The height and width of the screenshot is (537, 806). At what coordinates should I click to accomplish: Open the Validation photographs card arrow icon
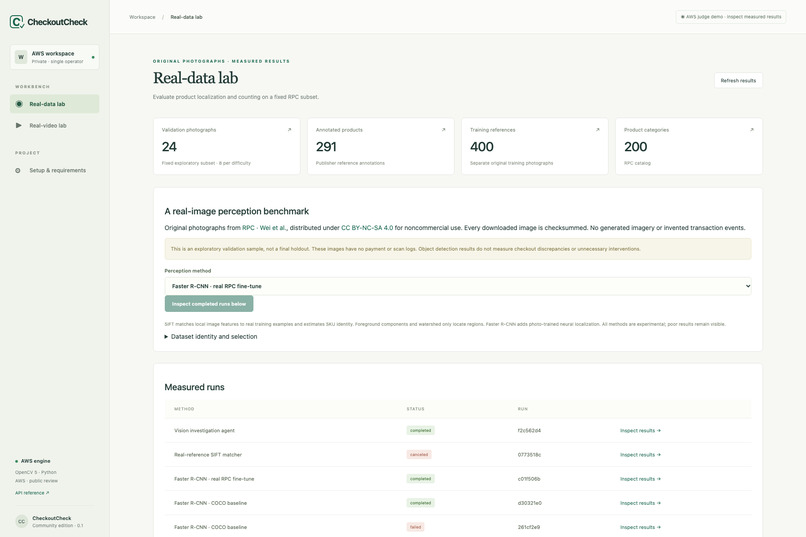289,129
